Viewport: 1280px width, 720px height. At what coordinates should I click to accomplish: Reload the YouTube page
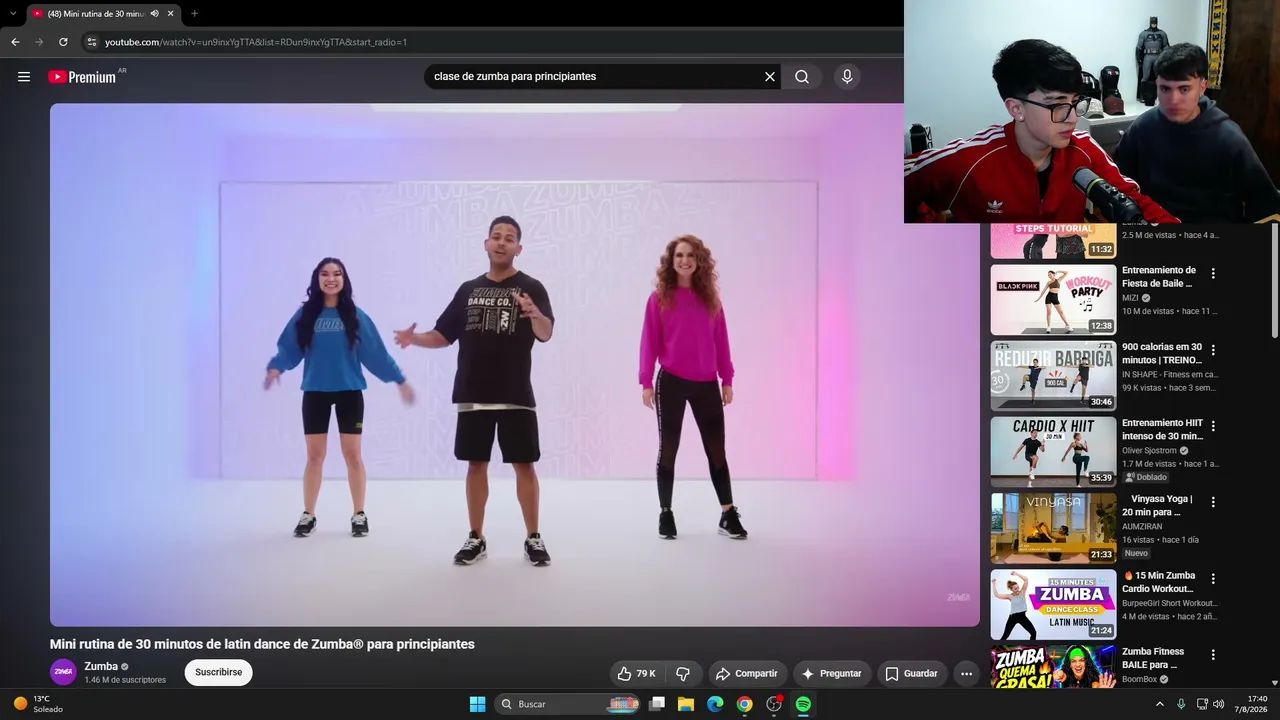click(63, 42)
